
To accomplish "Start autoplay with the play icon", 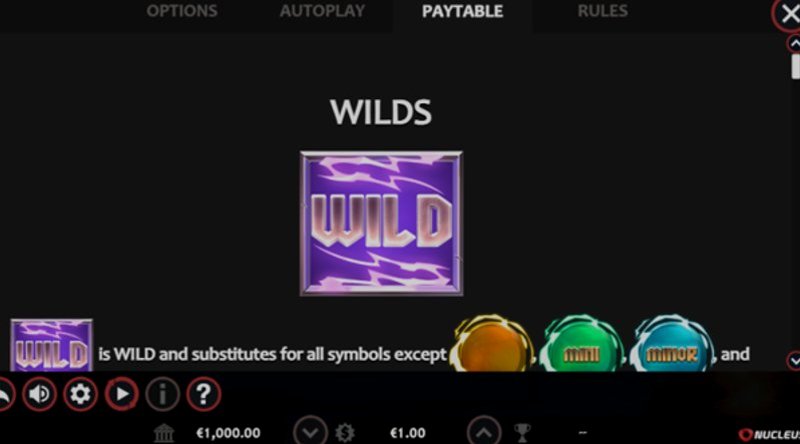I will pos(121,394).
